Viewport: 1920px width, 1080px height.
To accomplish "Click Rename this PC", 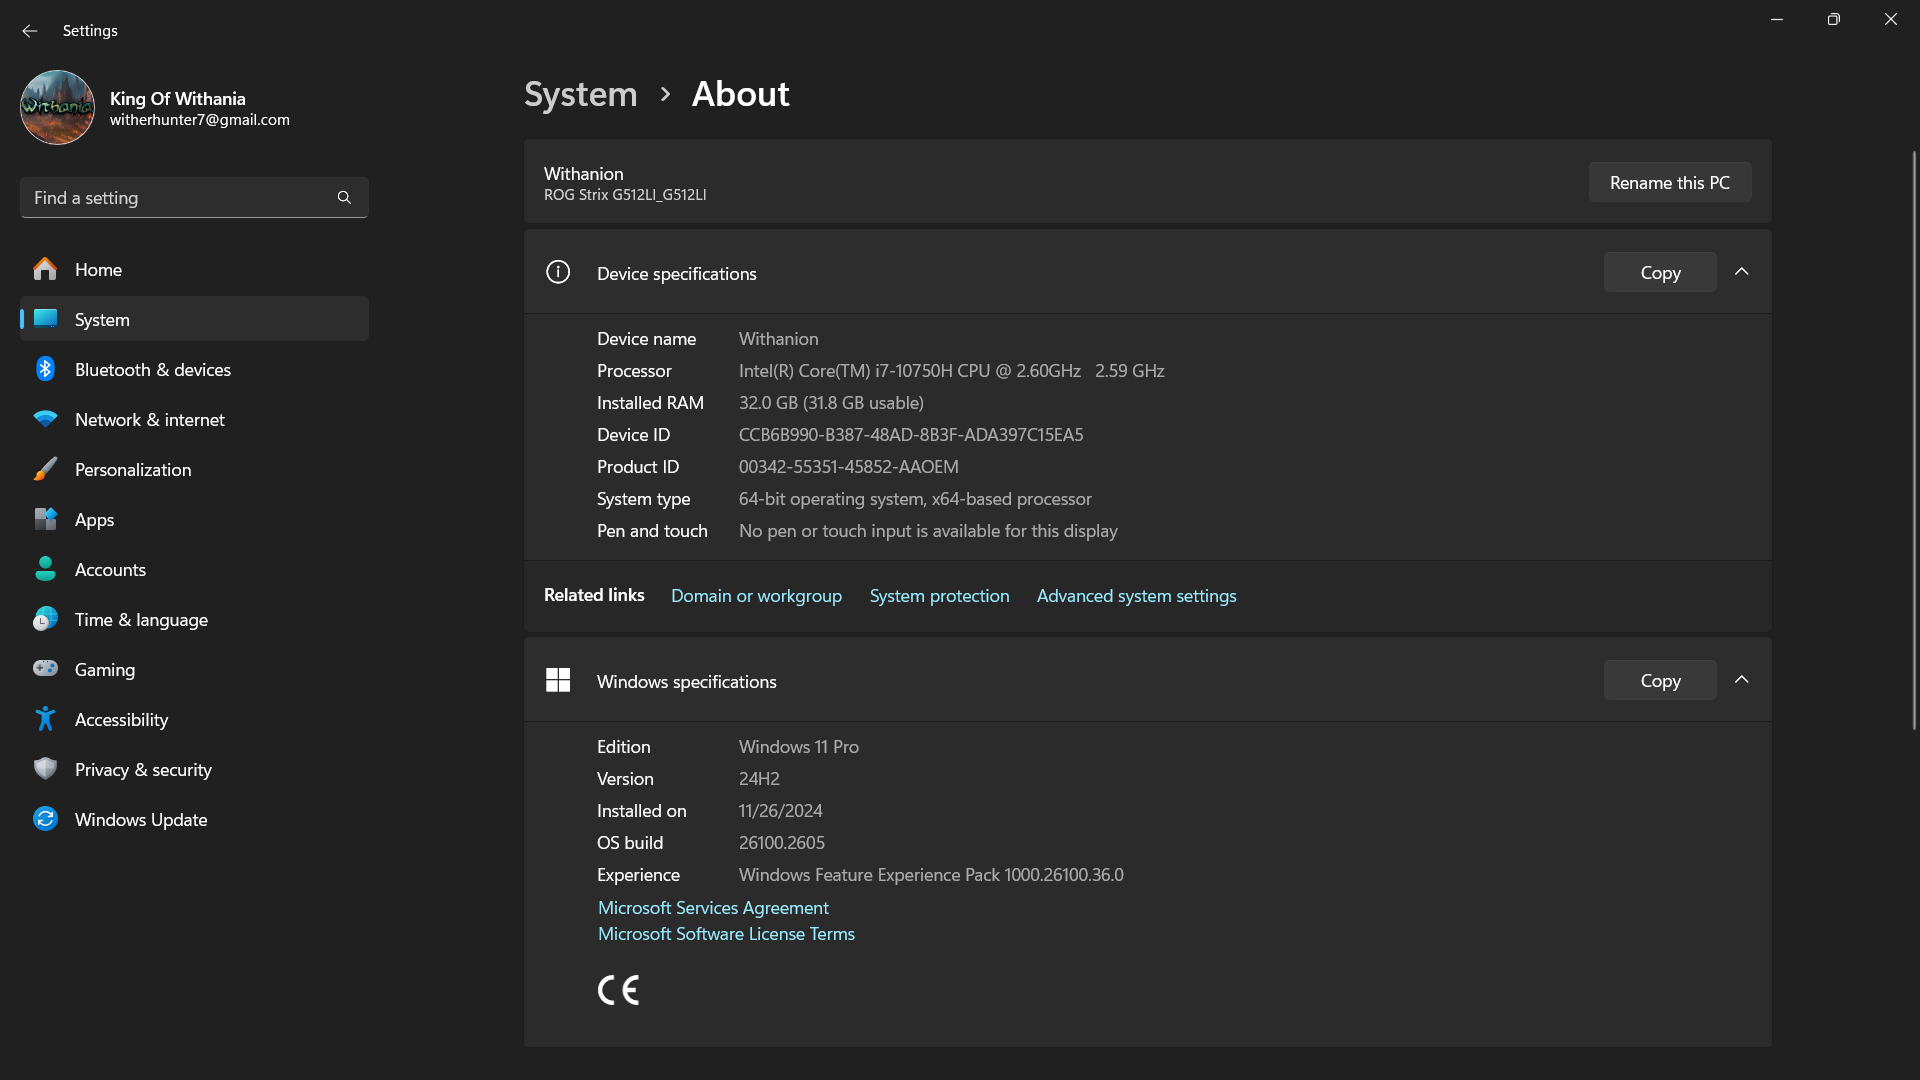I will coord(1669,182).
